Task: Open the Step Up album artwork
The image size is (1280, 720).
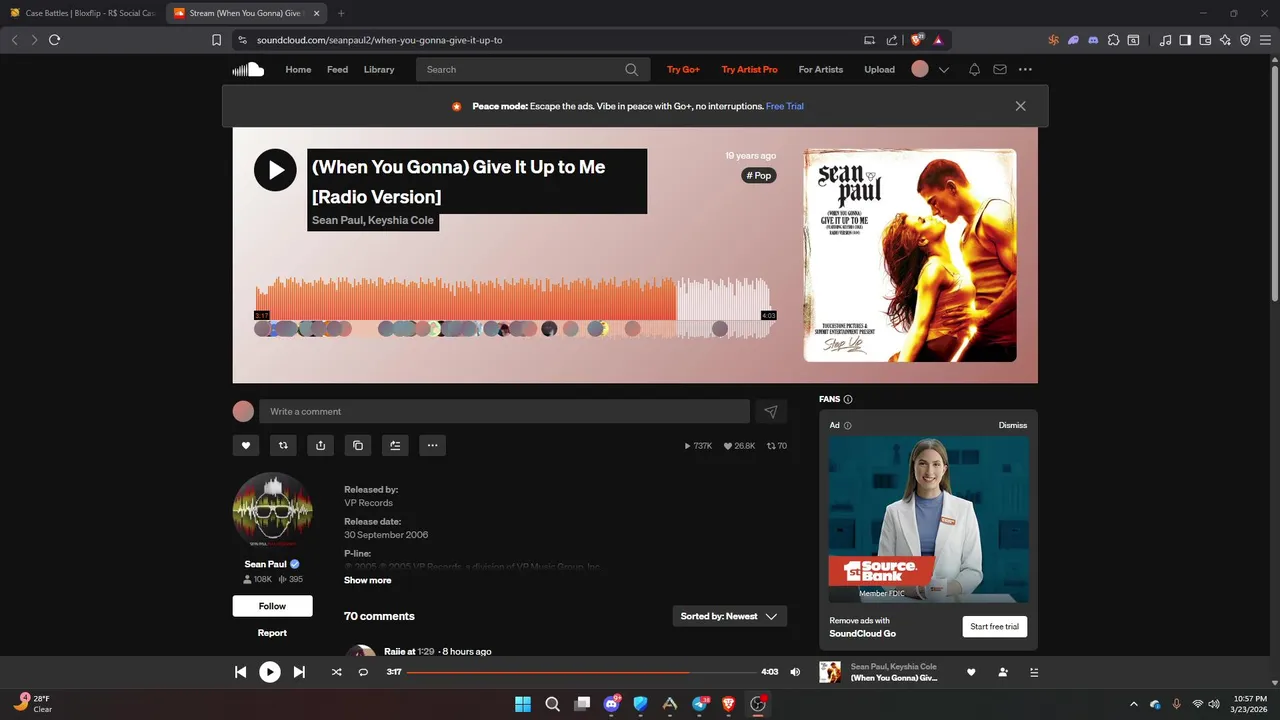Action: pyautogui.click(x=910, y=255)
